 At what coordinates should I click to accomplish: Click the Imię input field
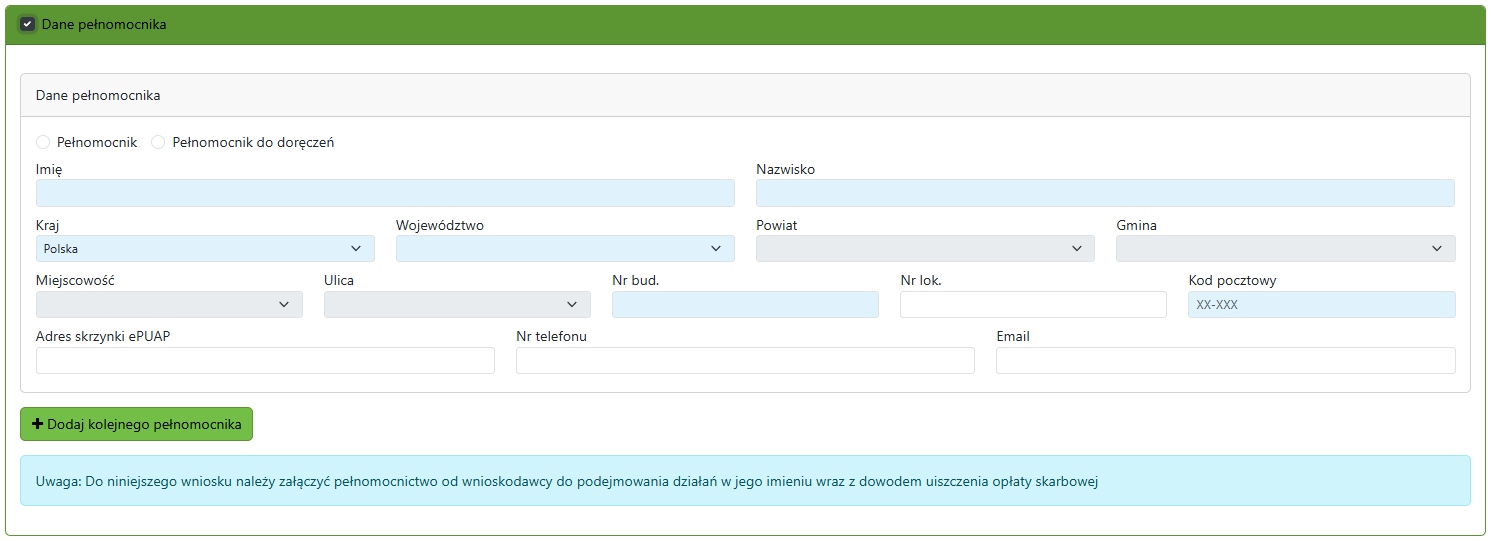click(x=385, y=193)
